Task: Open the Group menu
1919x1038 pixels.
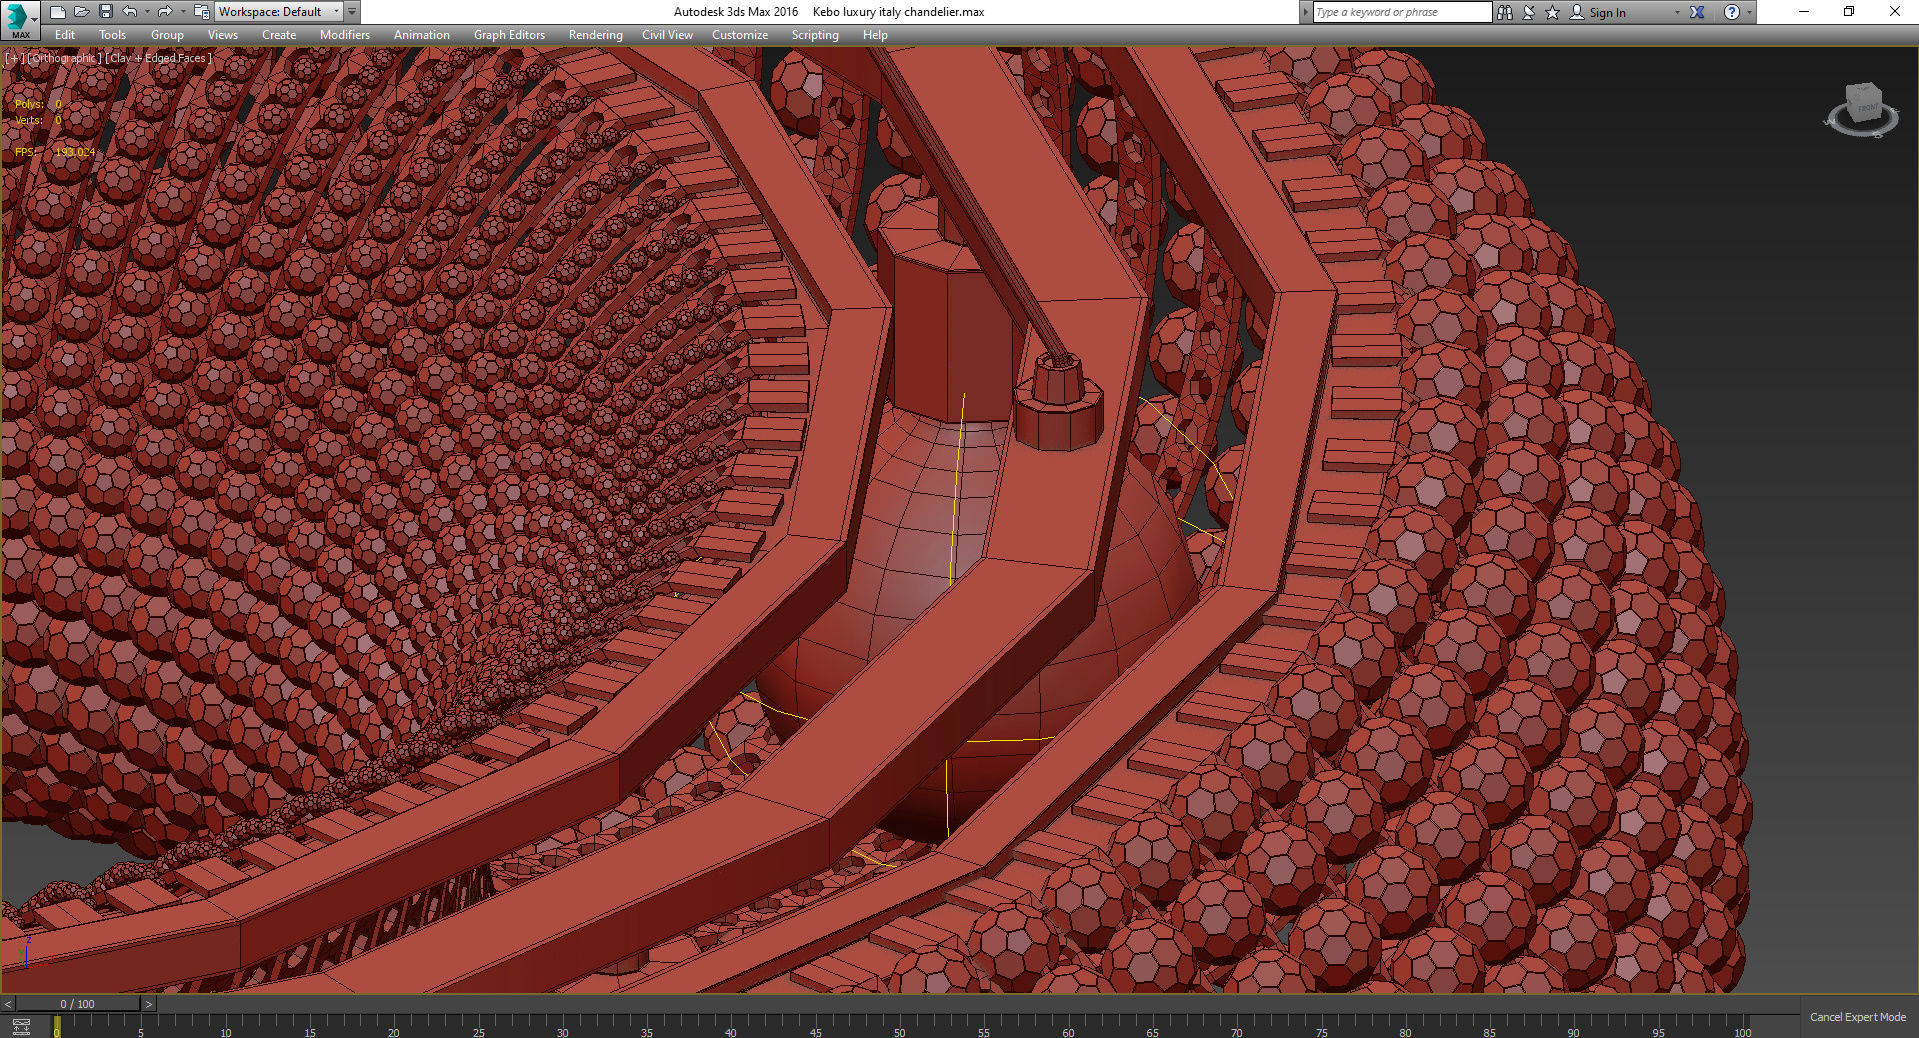Action: click(x=167, y=35)
